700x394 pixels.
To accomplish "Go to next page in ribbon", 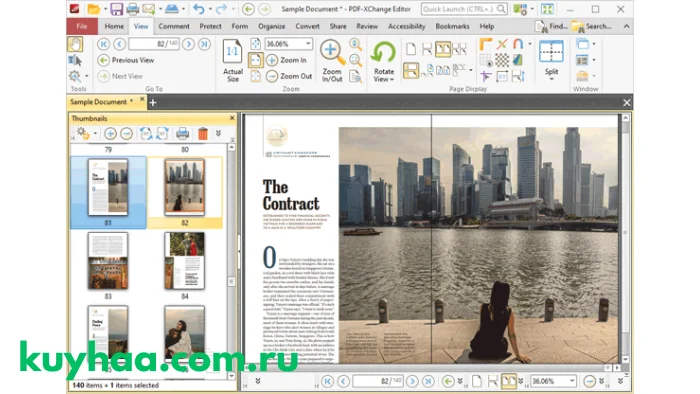I will [x=188, y=44].
